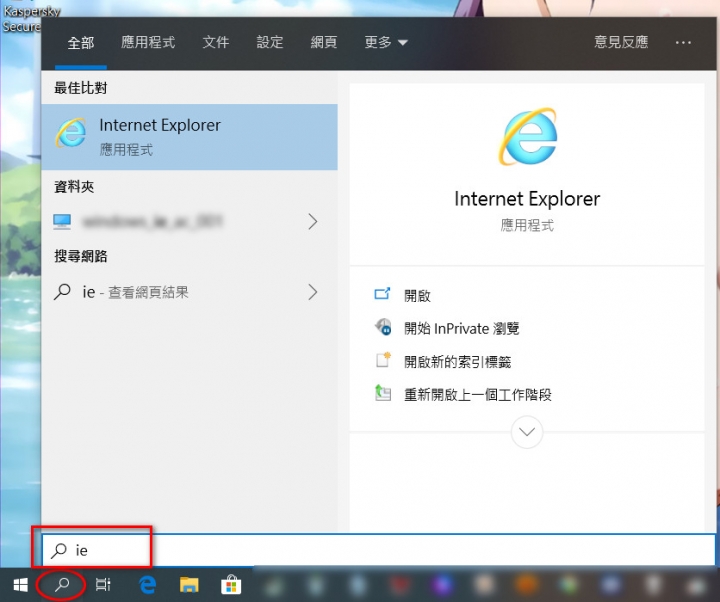Click the Internet Explorer icon in results list
Viewport: 720px width, 602px height.
(x=71, y=133)
